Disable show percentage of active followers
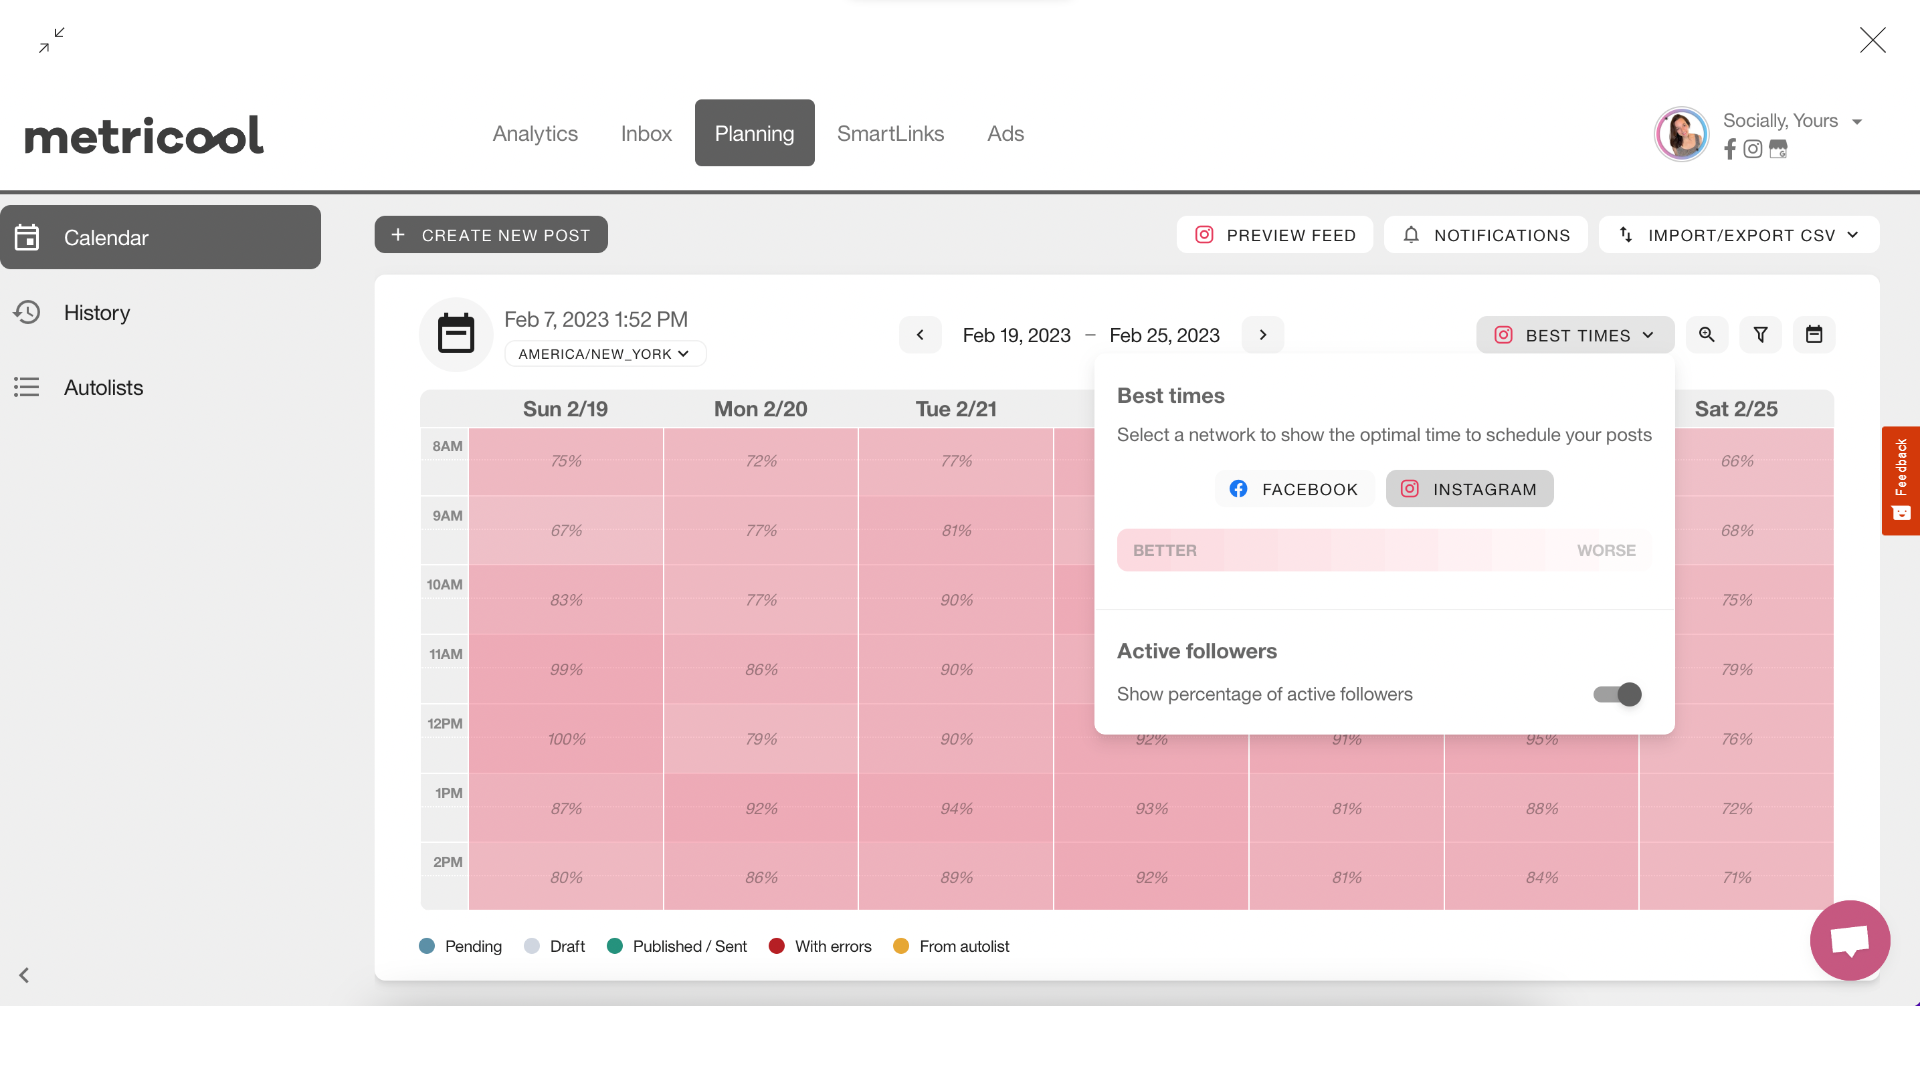1920x1080 pixels. point(1617,694)
